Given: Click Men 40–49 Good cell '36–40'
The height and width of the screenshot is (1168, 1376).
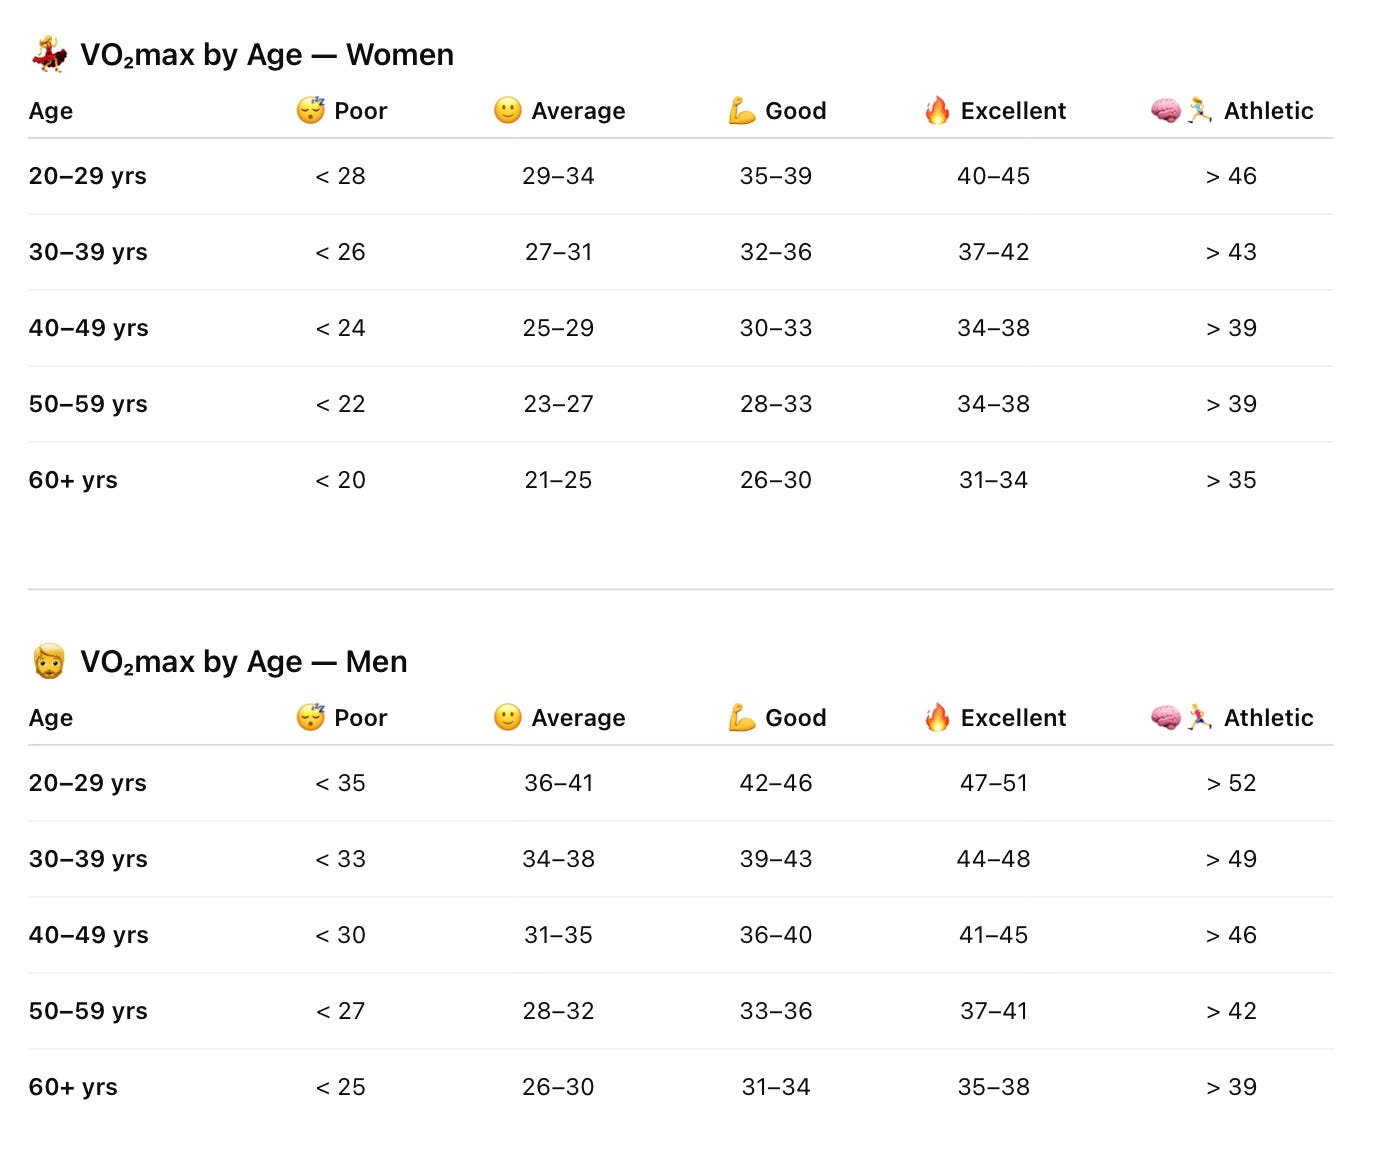Looking at the screenshot, I should (776, 935).
